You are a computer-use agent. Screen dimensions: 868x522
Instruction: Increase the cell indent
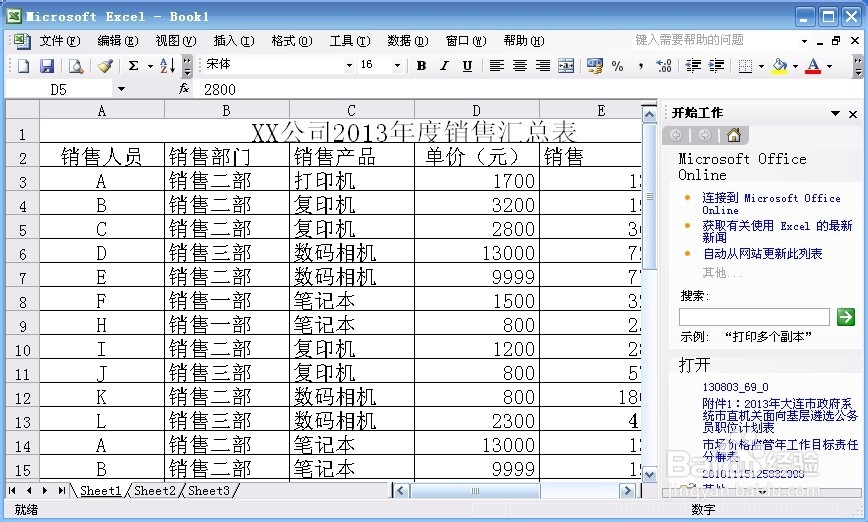(716, 66)
